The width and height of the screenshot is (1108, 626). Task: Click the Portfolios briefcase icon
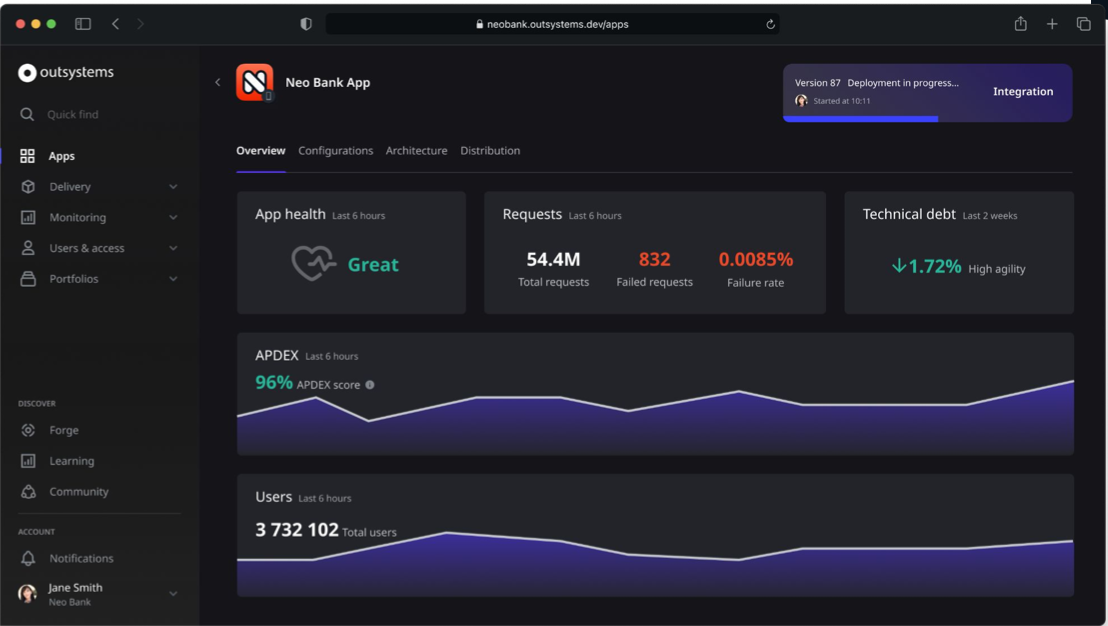coord(28,279)
